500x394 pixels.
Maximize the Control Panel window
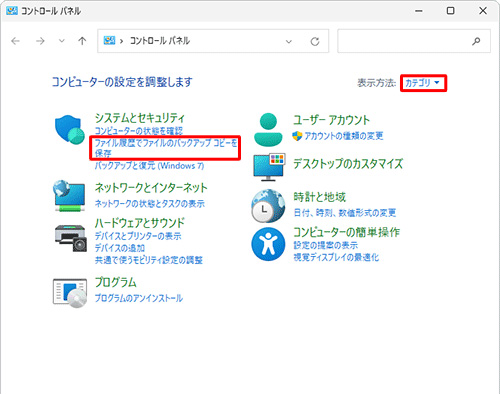[450, 11]
